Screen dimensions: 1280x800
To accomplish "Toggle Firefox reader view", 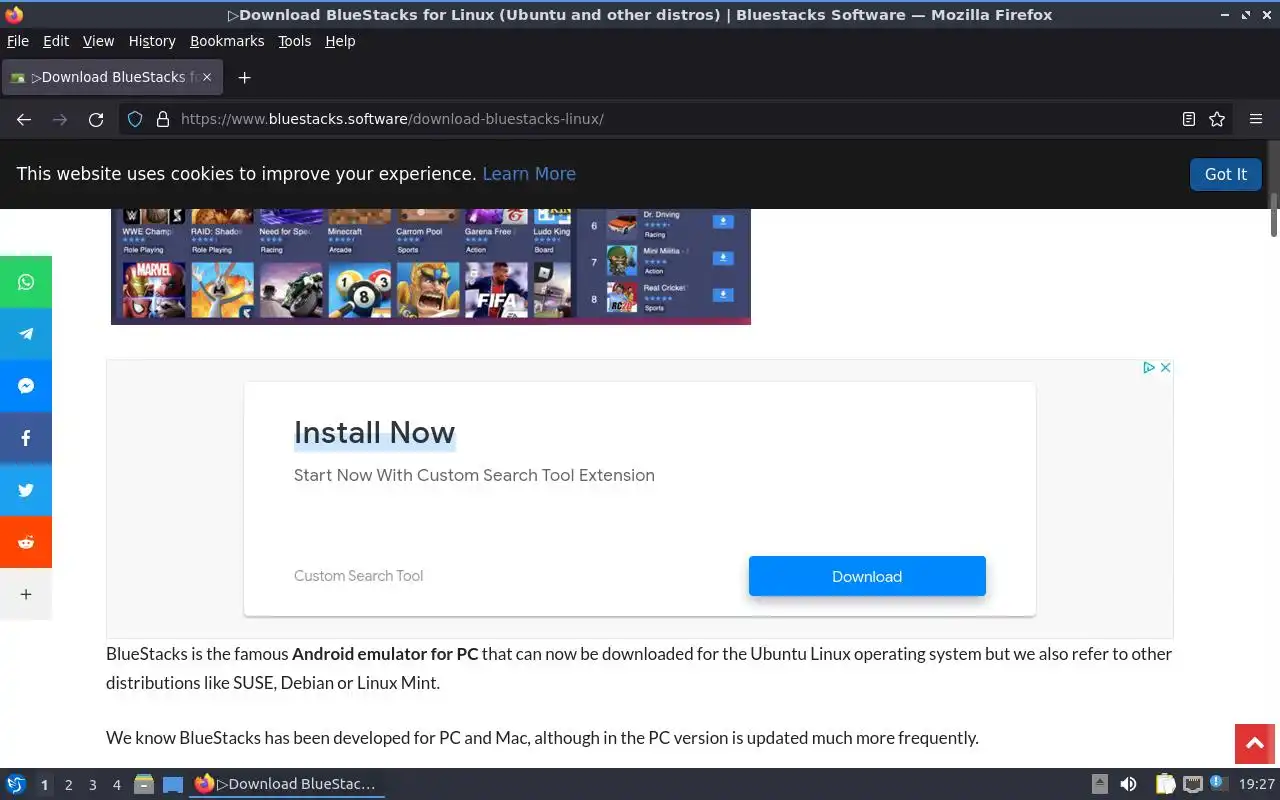I will click(x=1188, y=119).
